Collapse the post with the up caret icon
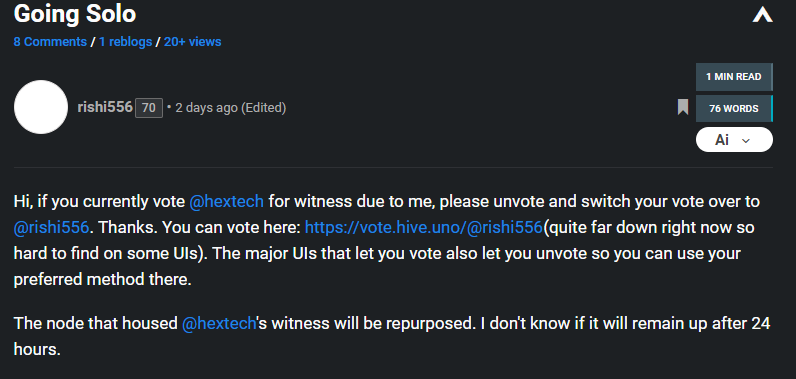Image resolution: width=796 pixels, height=379 pixels. pyautogui.click(x=762, y=15)
